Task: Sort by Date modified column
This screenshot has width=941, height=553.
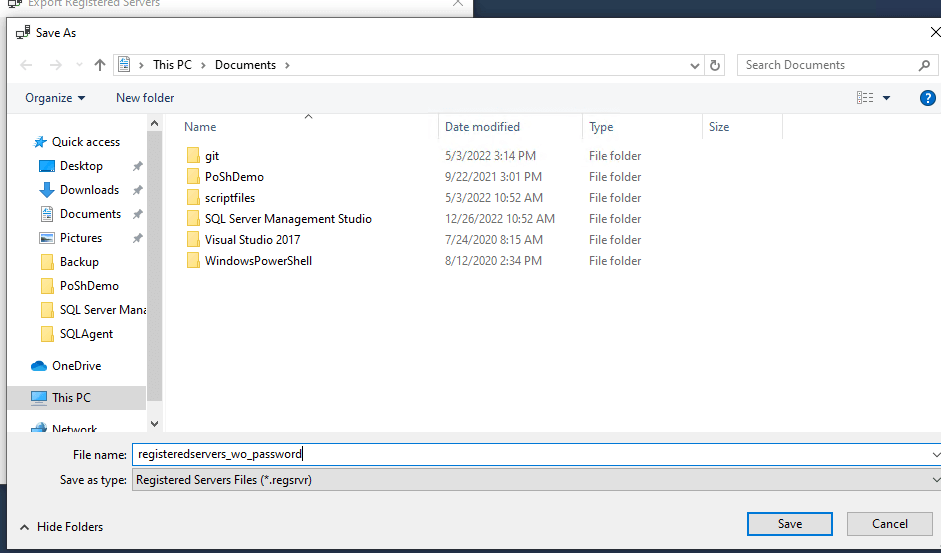Action: tap(482, 127)
